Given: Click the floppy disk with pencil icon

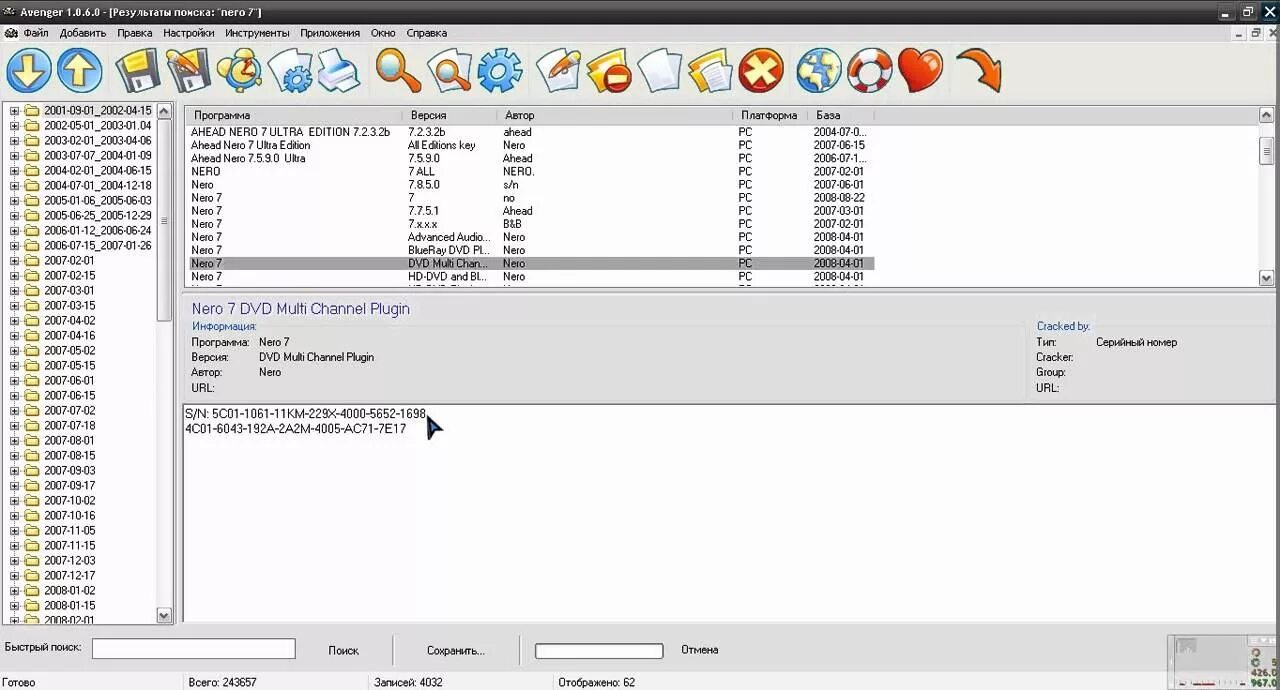Looking at the screenshot, I should click(x=188, y=71).
